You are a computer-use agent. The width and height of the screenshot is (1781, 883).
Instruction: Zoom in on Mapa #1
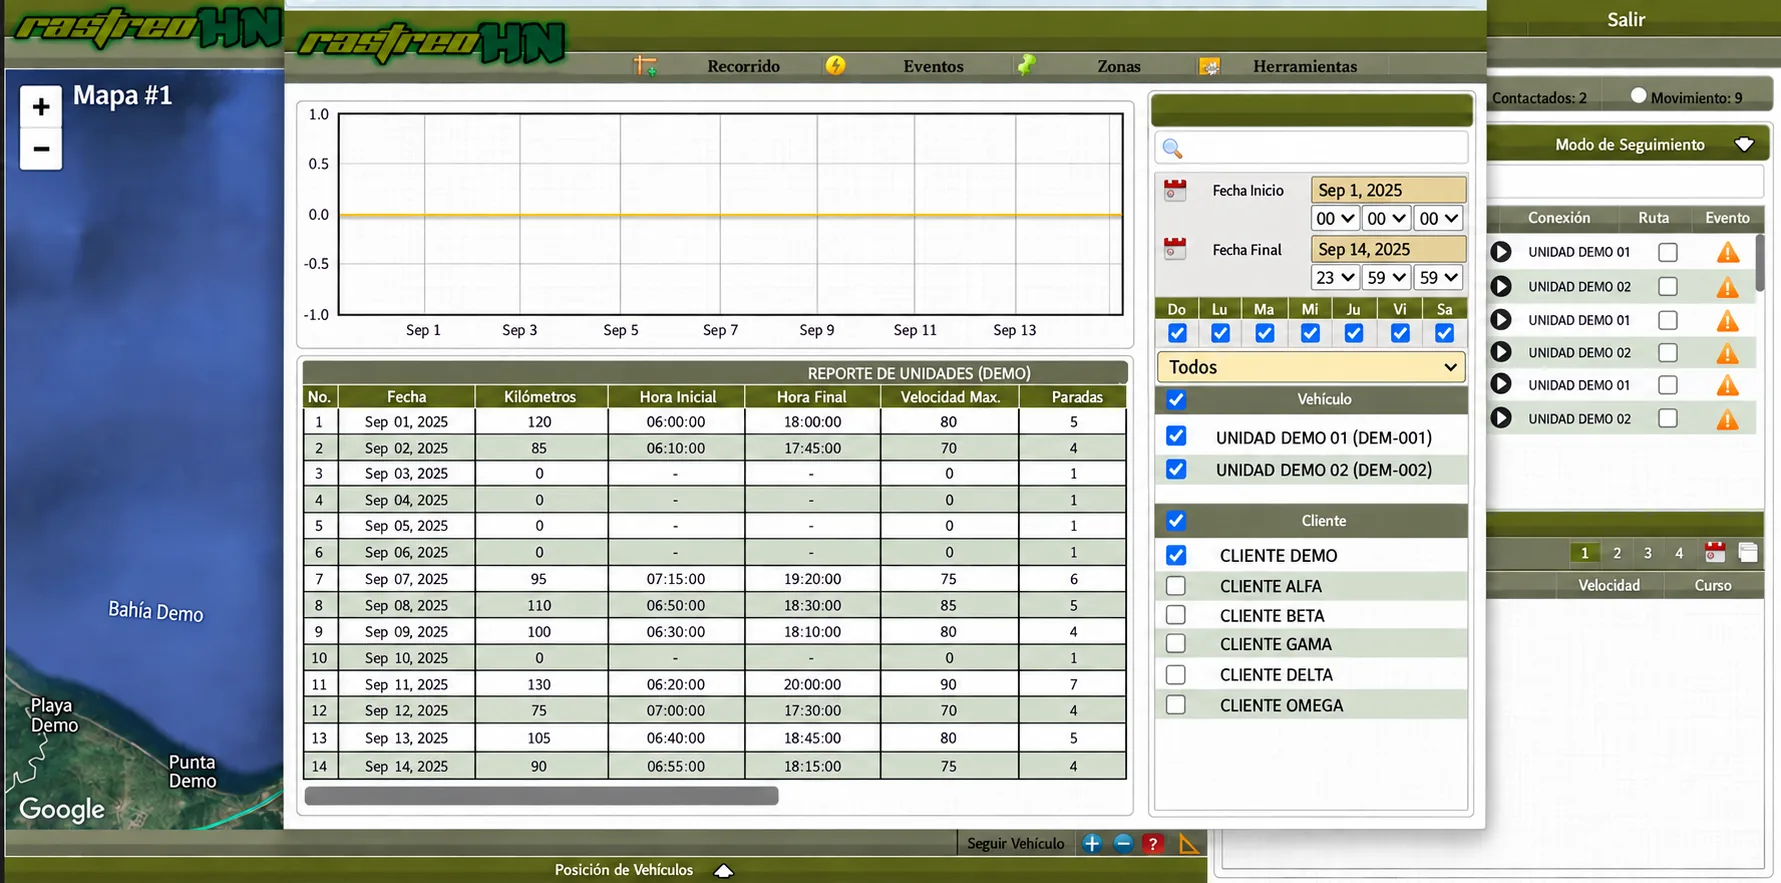point(41,106)
